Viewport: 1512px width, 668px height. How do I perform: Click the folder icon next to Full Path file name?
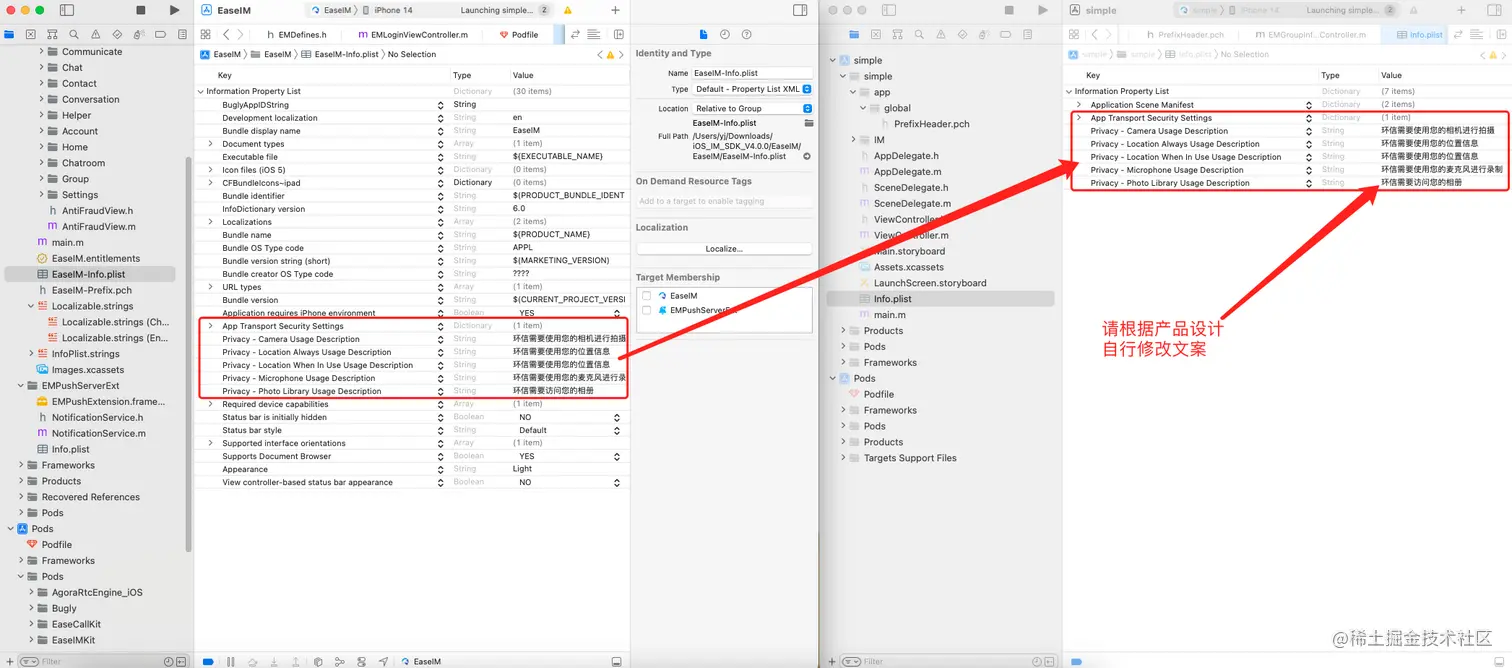pos(808,123)
